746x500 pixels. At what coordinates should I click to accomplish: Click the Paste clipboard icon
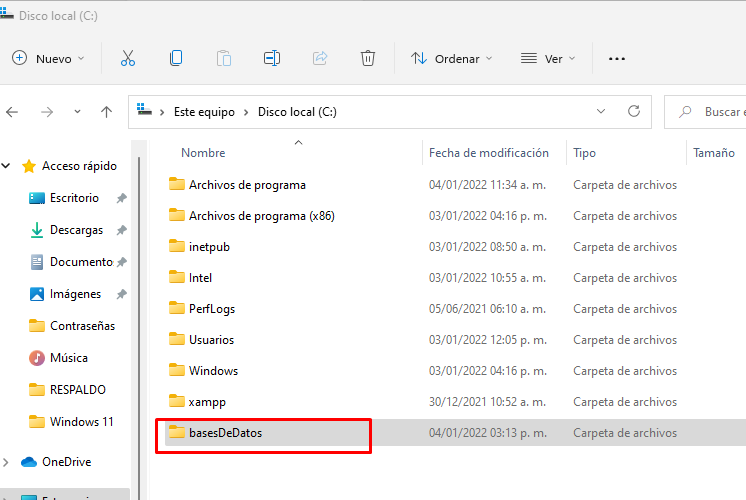(x=224, y=58)
